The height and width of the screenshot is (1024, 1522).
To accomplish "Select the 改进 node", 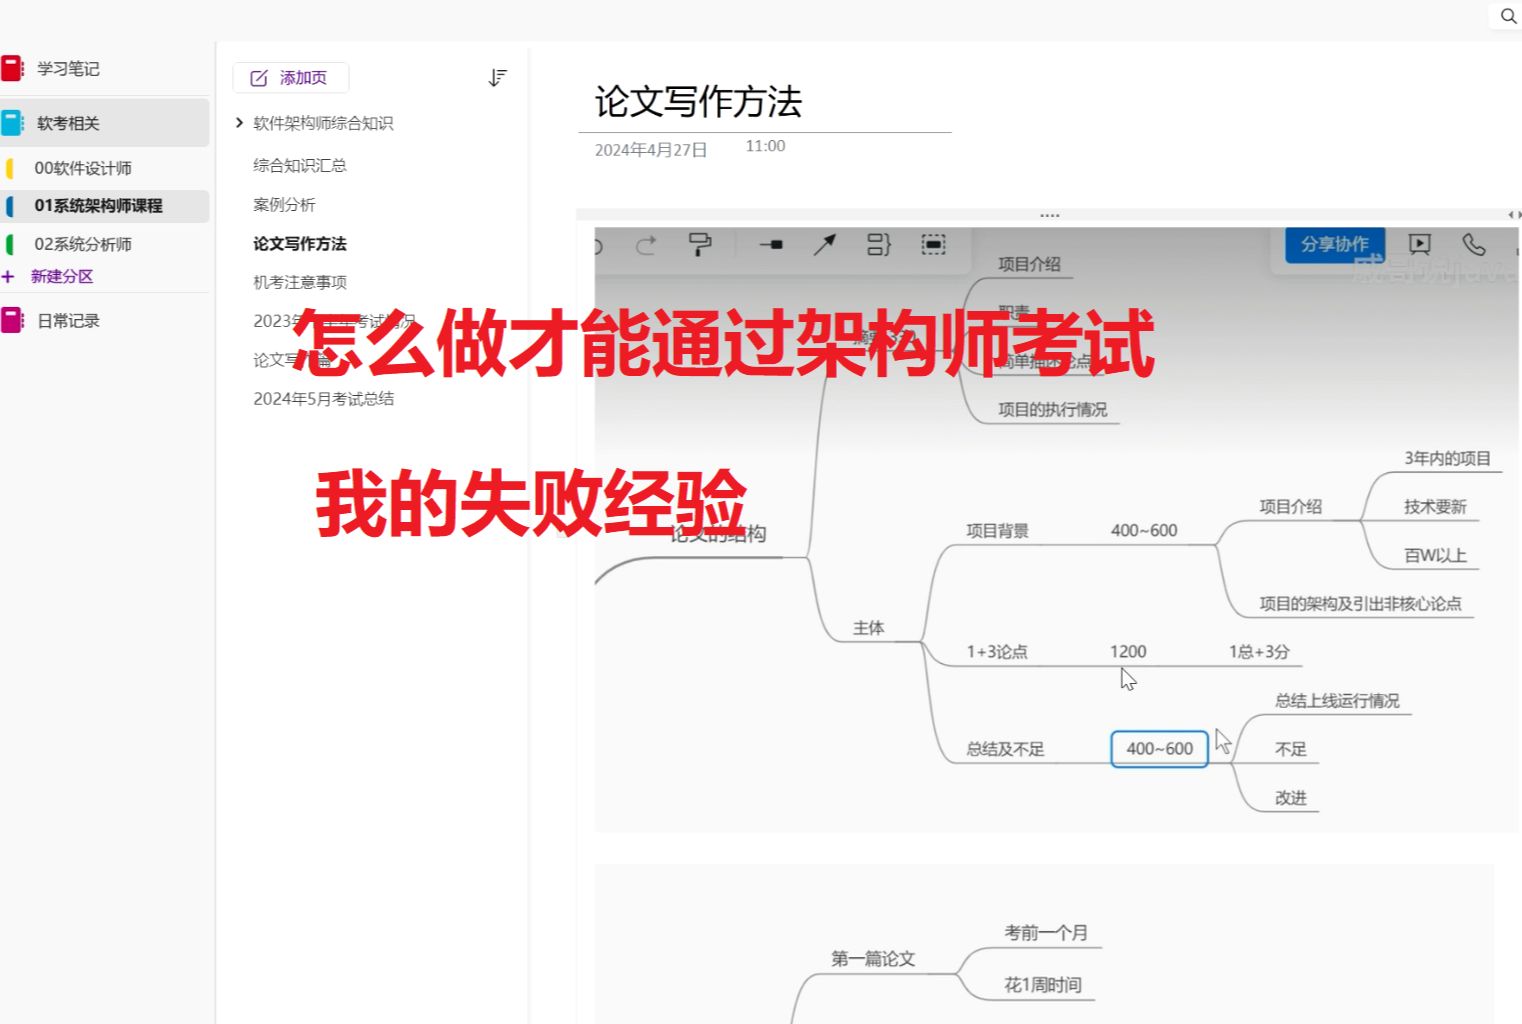I will (x=1291, y=798).
